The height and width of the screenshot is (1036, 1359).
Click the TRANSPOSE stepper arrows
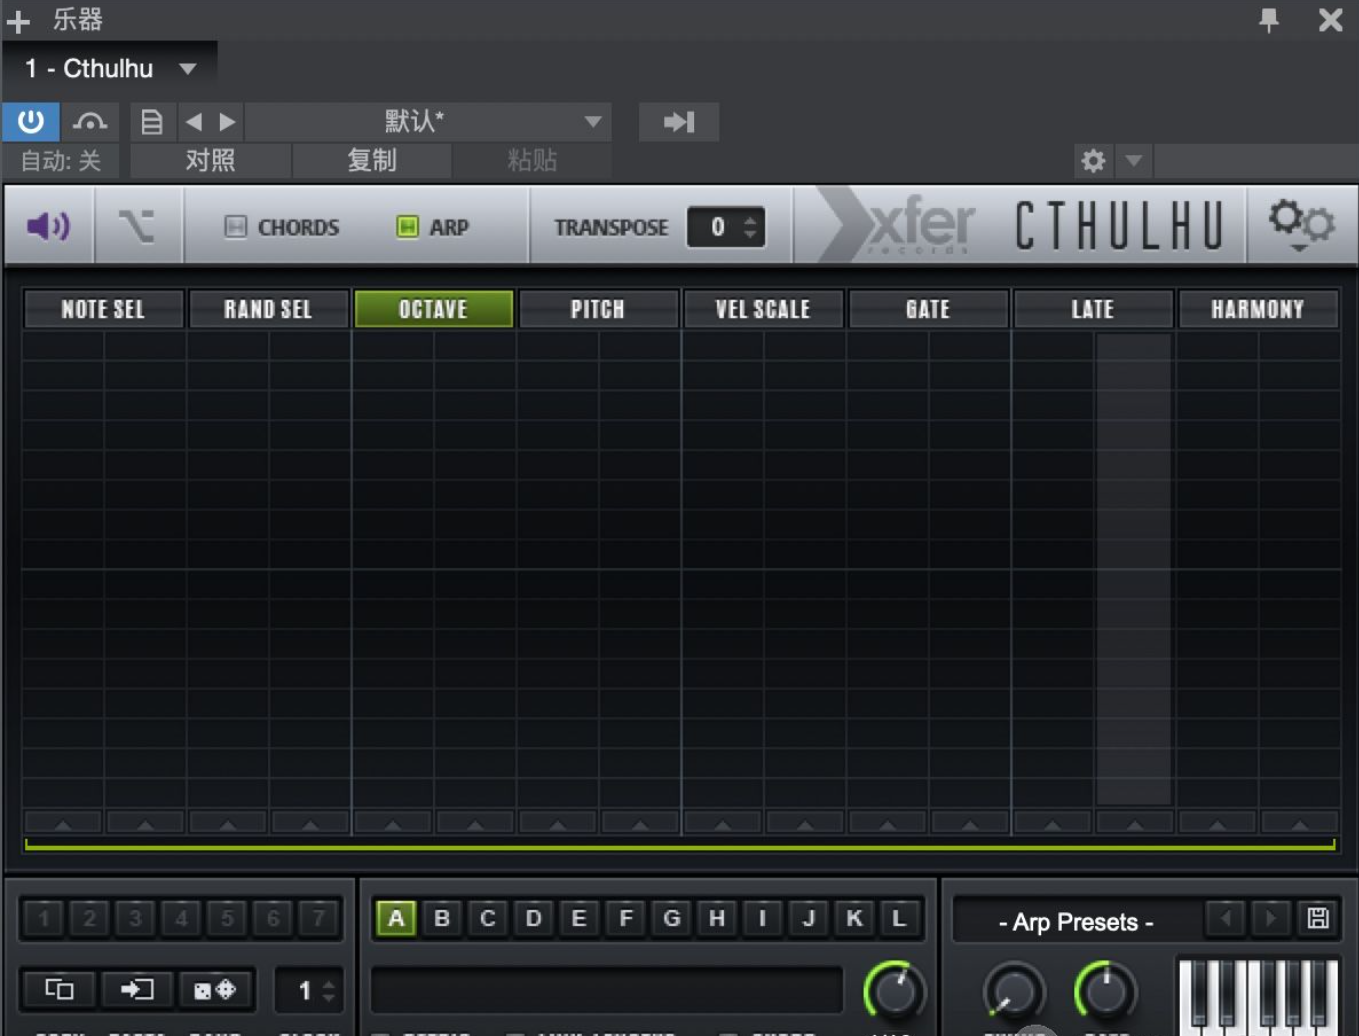click(751, 227)
